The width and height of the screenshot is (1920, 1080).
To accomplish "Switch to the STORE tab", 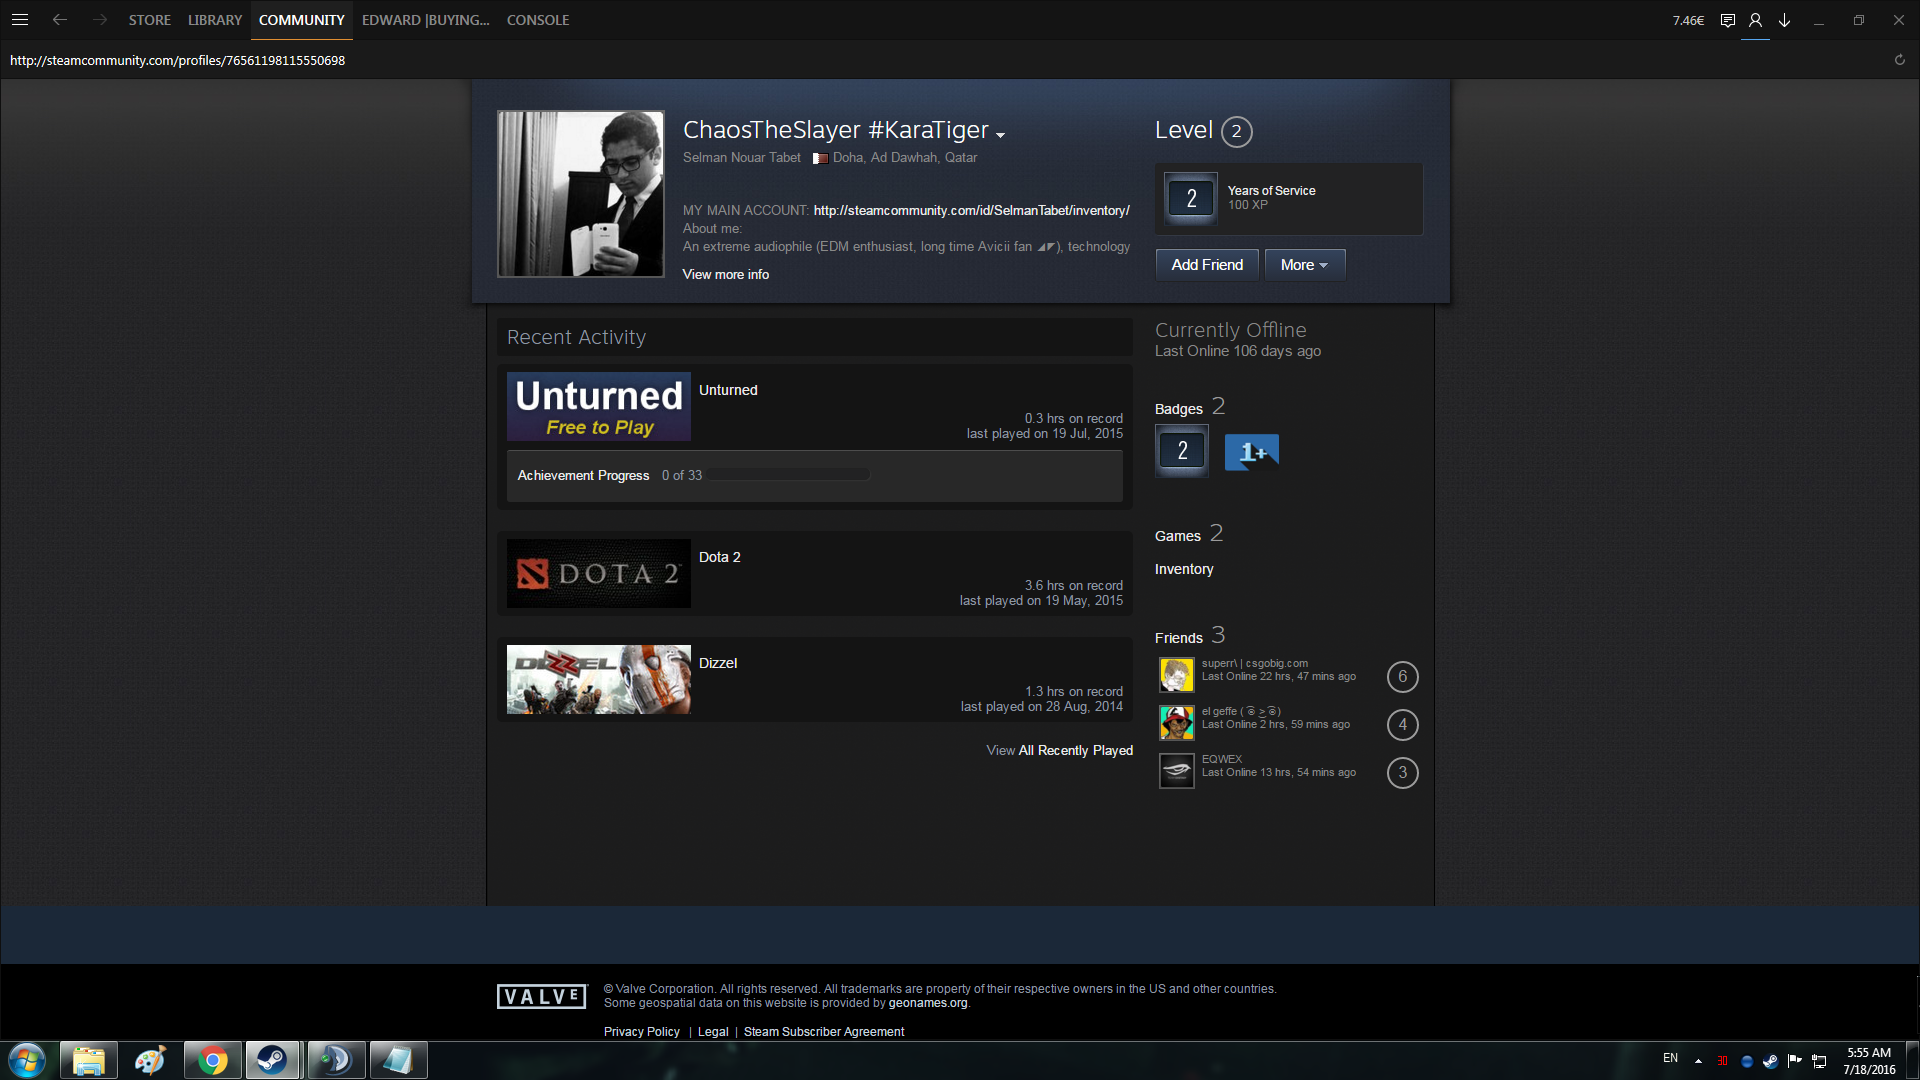I will pyautogui.click(x=149, y=20).
